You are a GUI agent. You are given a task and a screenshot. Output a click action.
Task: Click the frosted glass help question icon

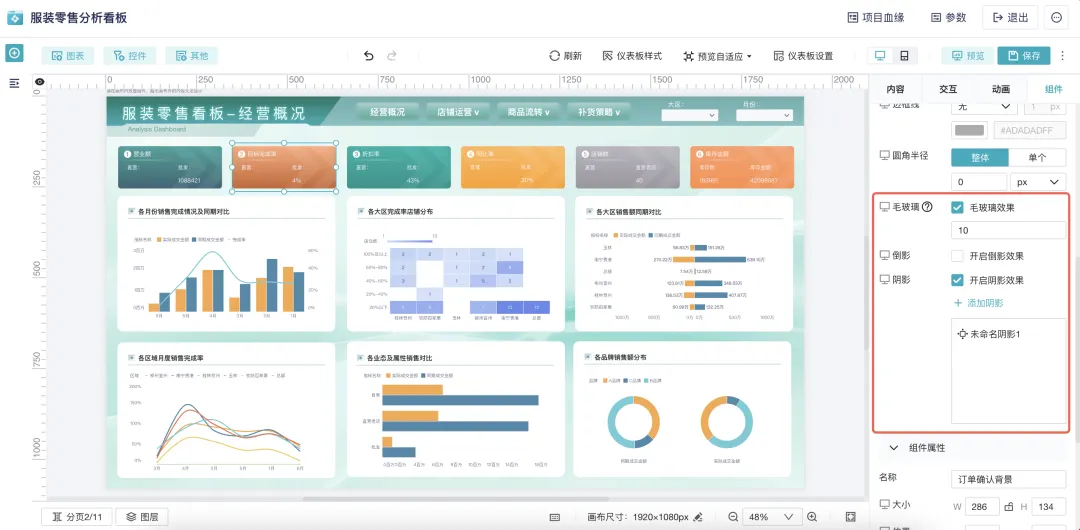(927, 207)
